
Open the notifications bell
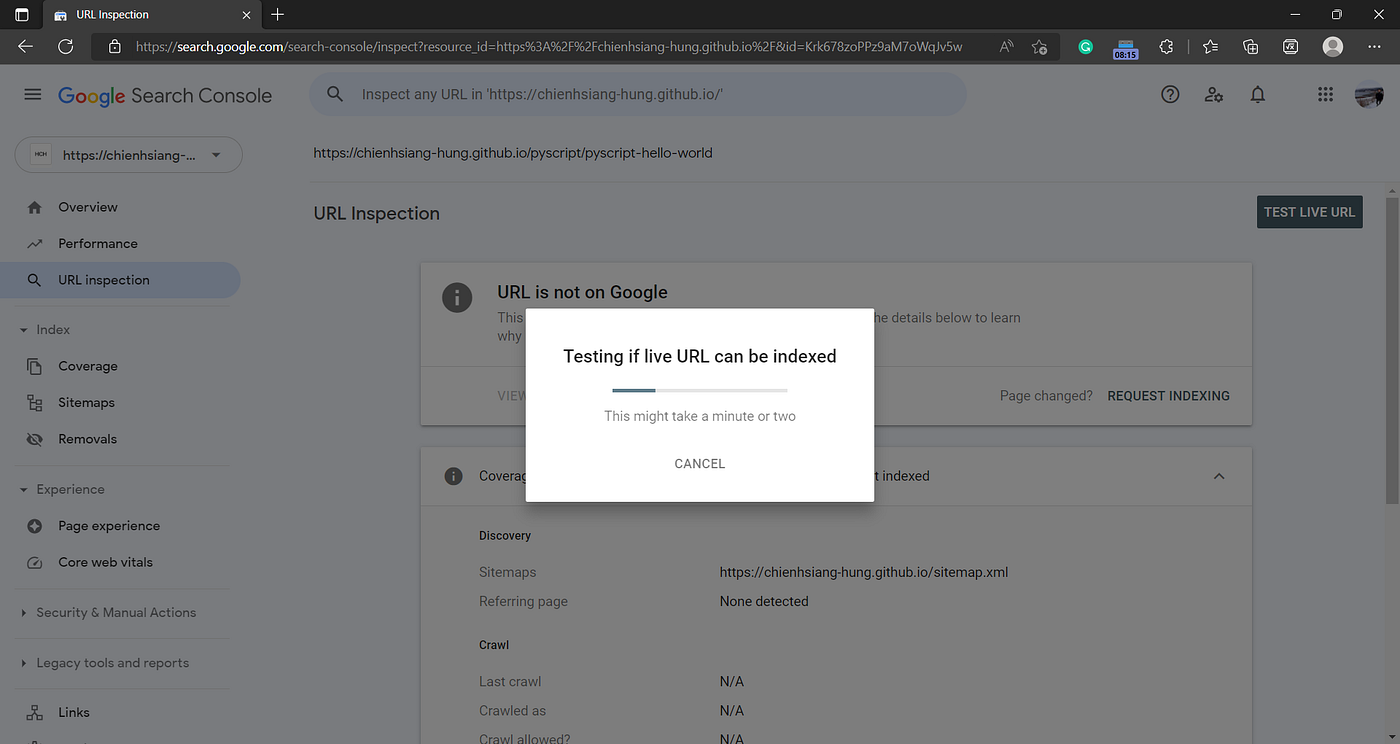(x=1258, y=94)
